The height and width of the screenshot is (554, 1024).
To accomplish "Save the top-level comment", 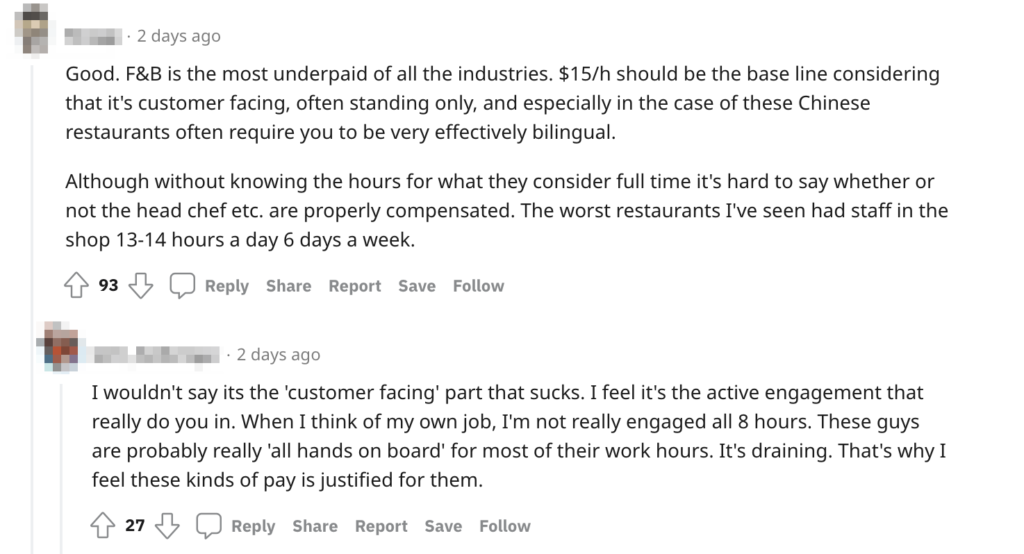I will click(417, 286).
